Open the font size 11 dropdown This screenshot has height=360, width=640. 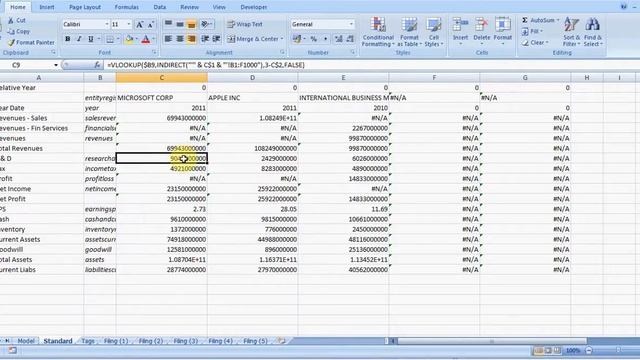pos(129,24)
